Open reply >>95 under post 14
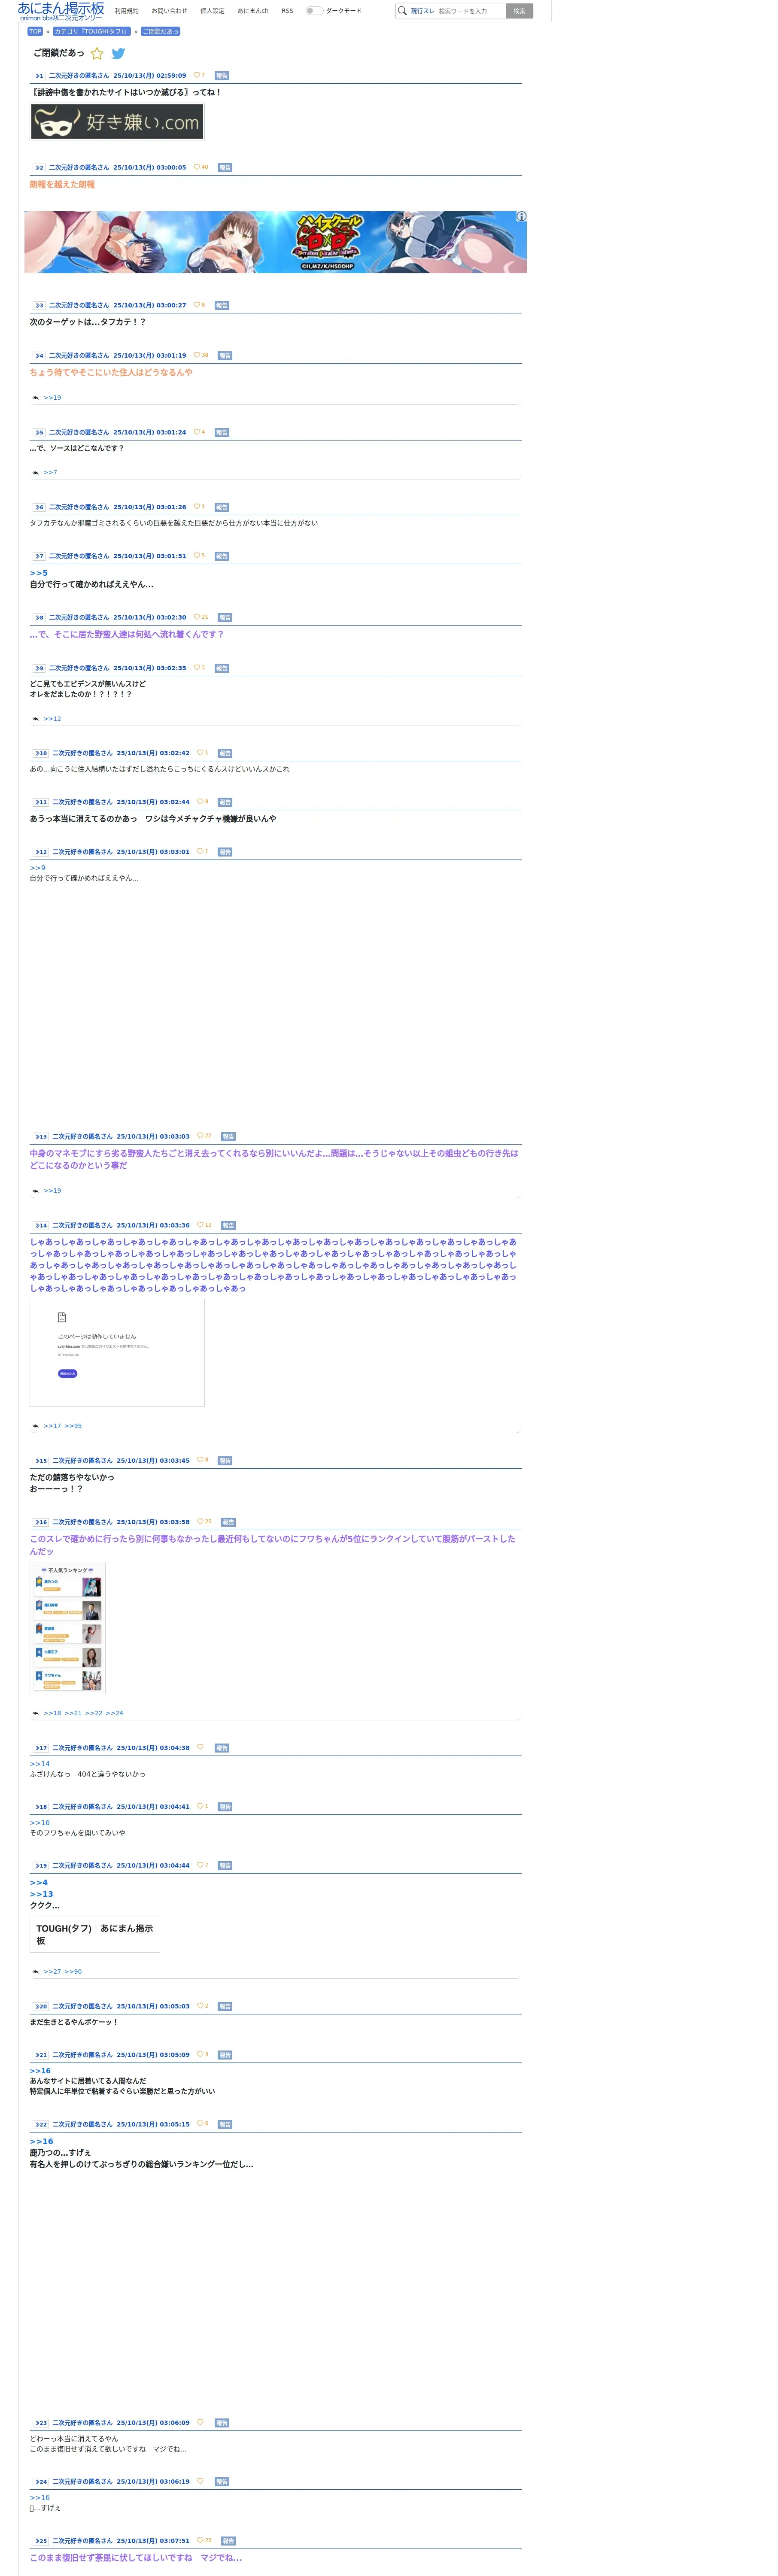Viewport: 778px width, 2576px height. [x=73, y=1426]
